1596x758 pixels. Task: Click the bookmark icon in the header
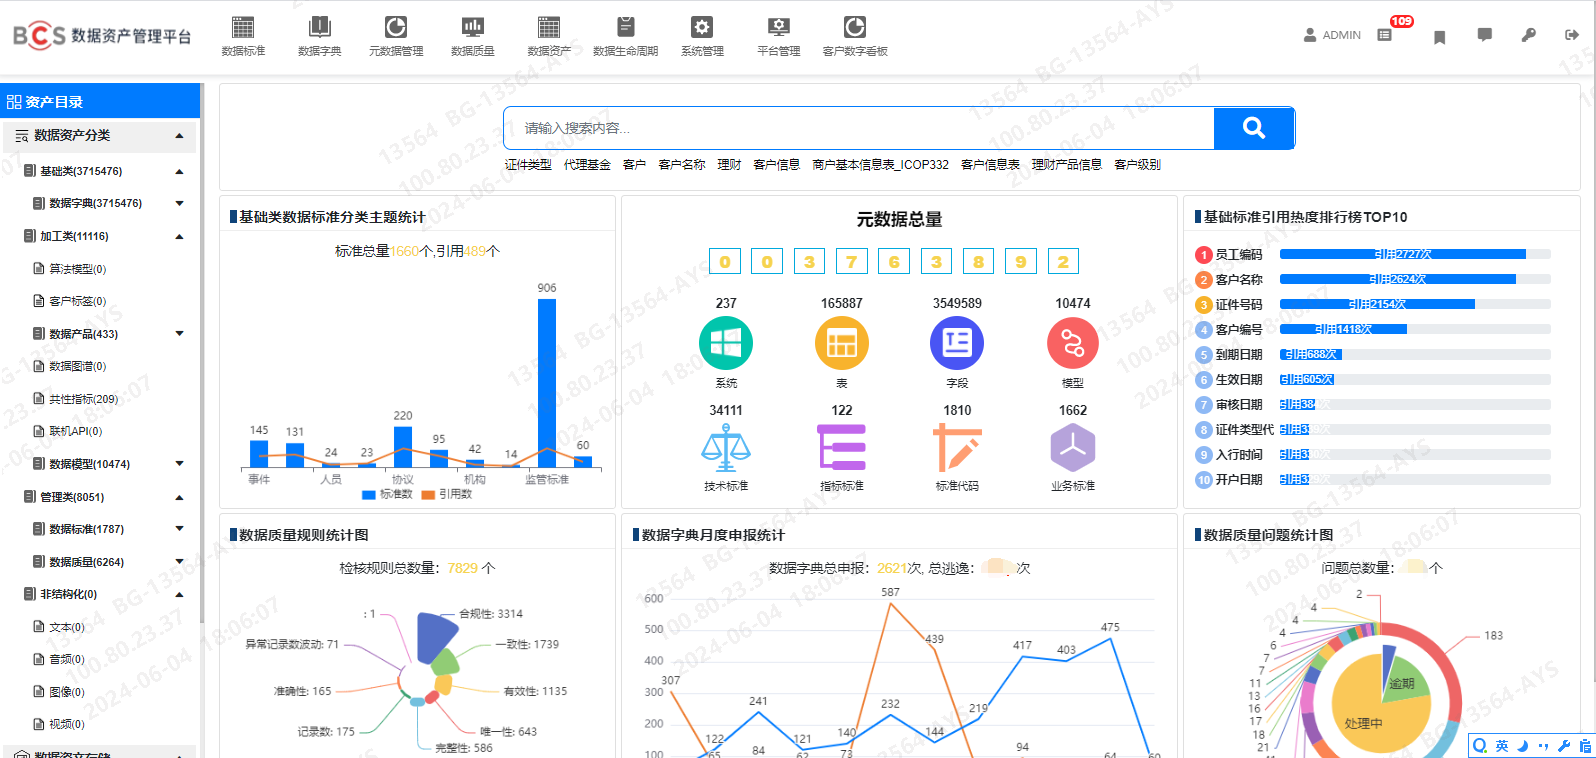pos(1440,37)
